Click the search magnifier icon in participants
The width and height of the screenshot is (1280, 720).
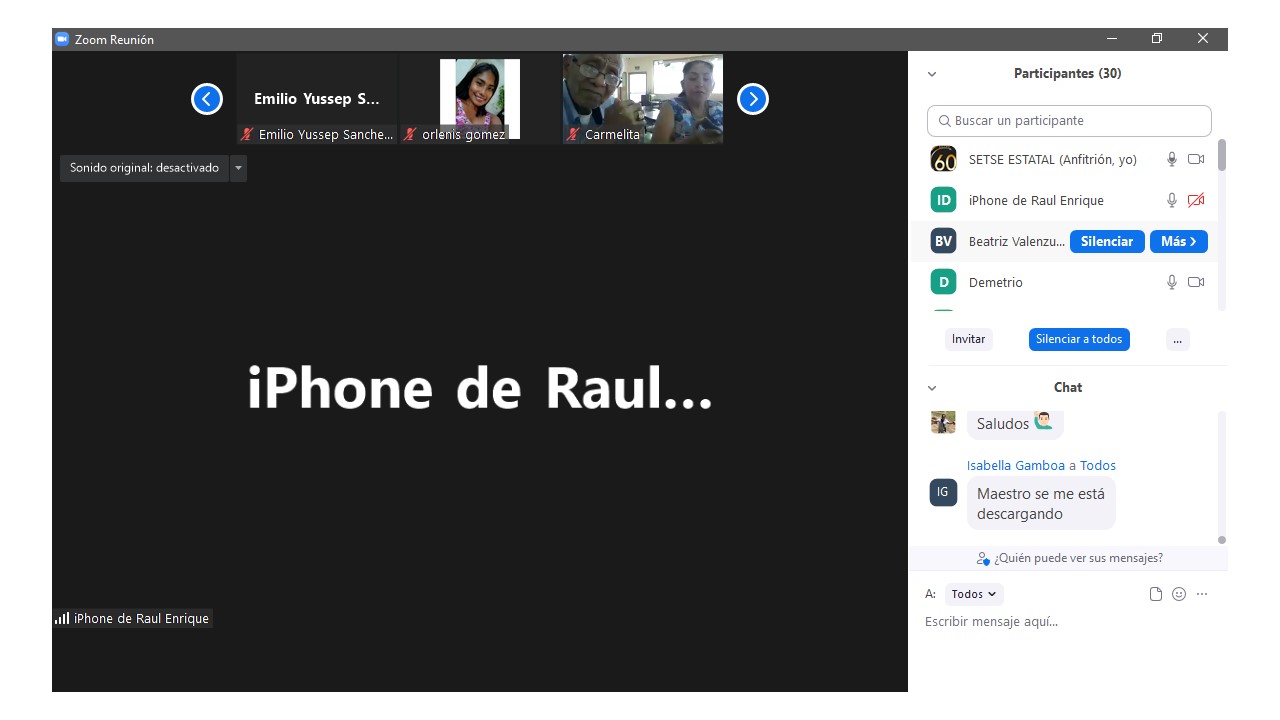[944, 121]
